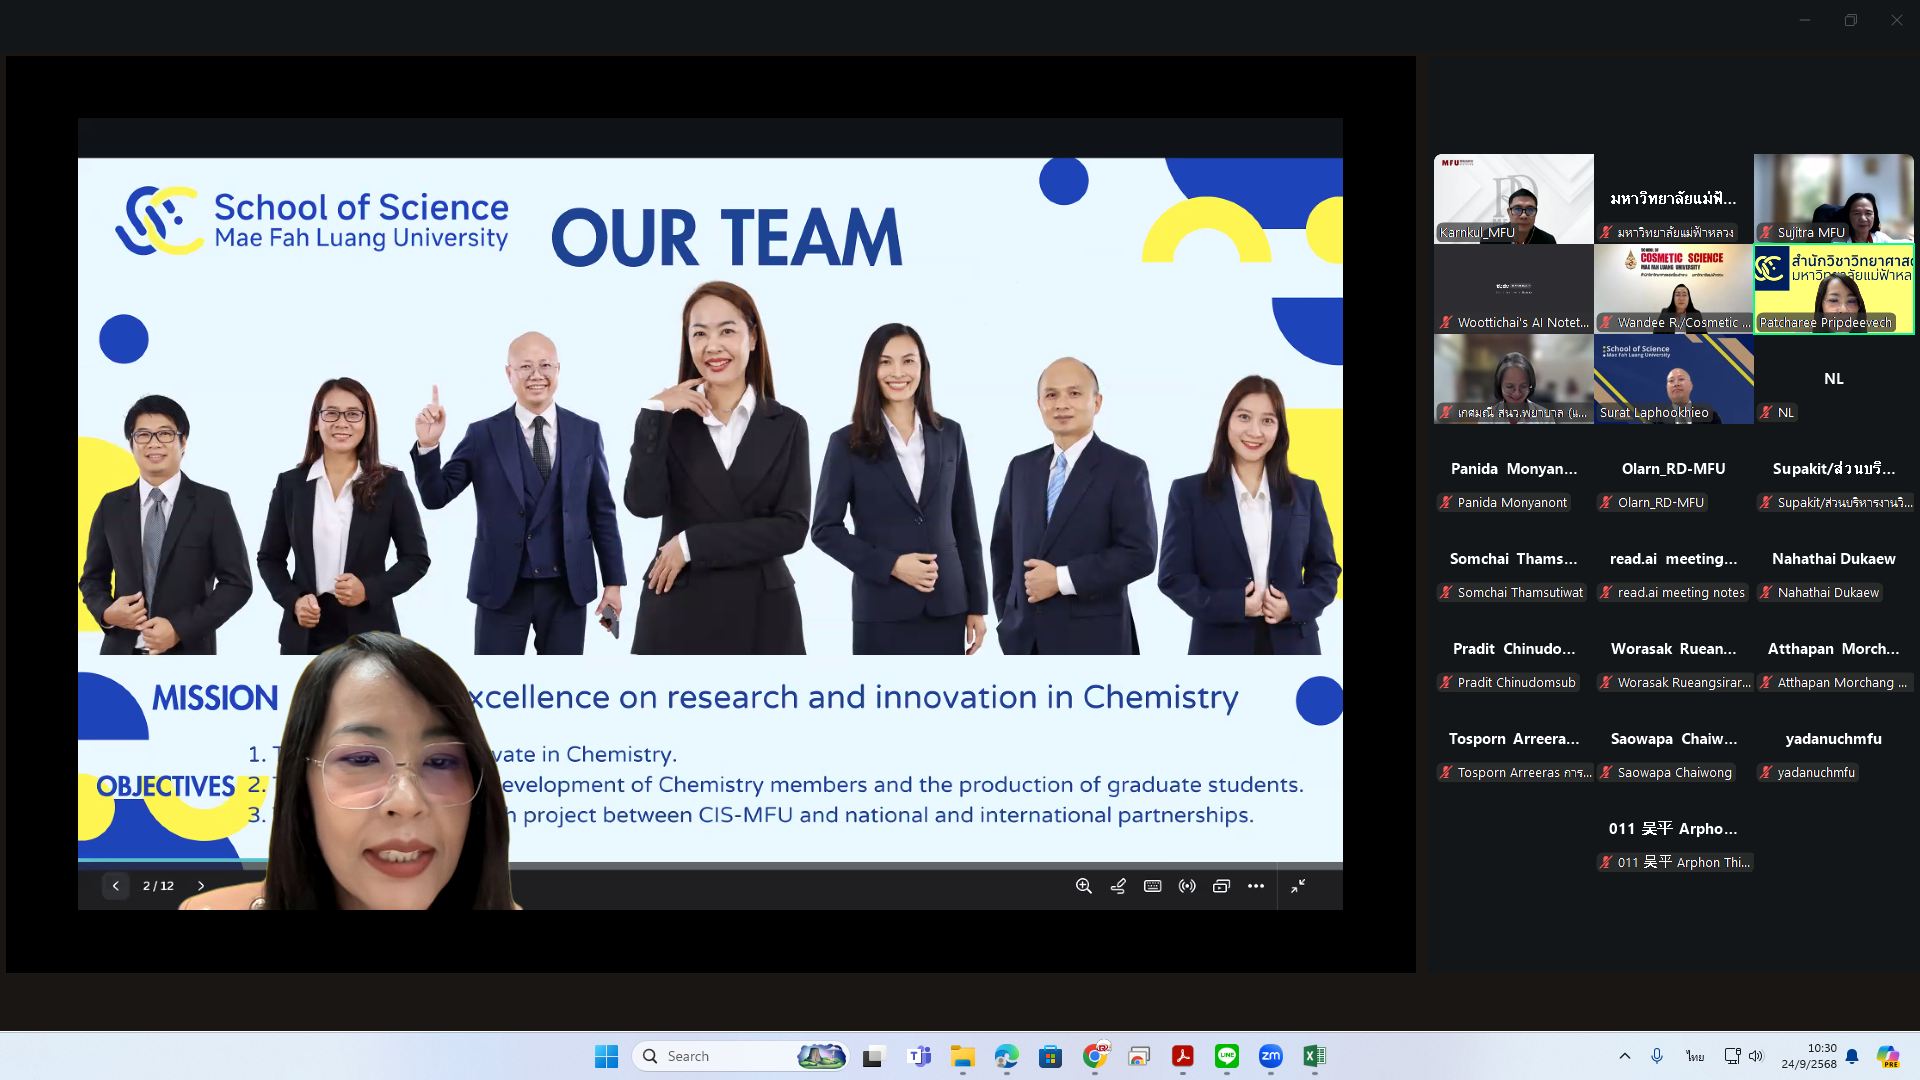Select Surat Laphookhieo participant video
This screenshot has width=1920, height=1080.
pyautogui.click(x=1673, y=379)
